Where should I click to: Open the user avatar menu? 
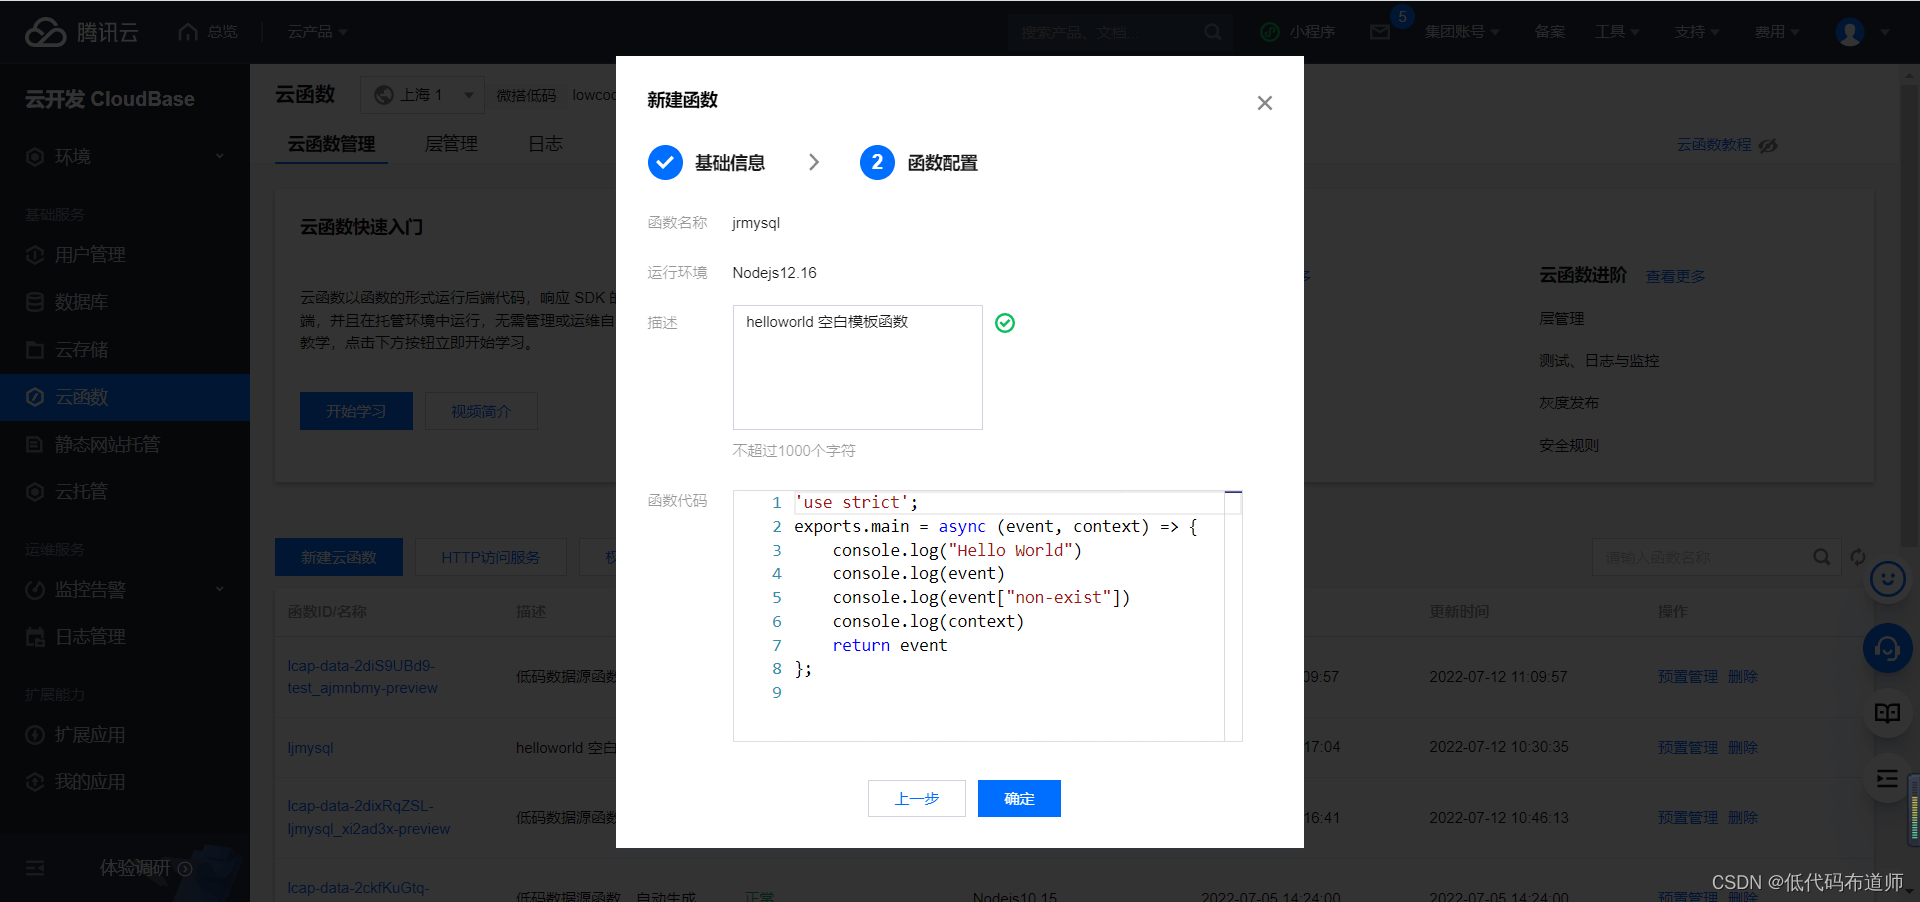pyautogui.click(x=1850, y=32)
